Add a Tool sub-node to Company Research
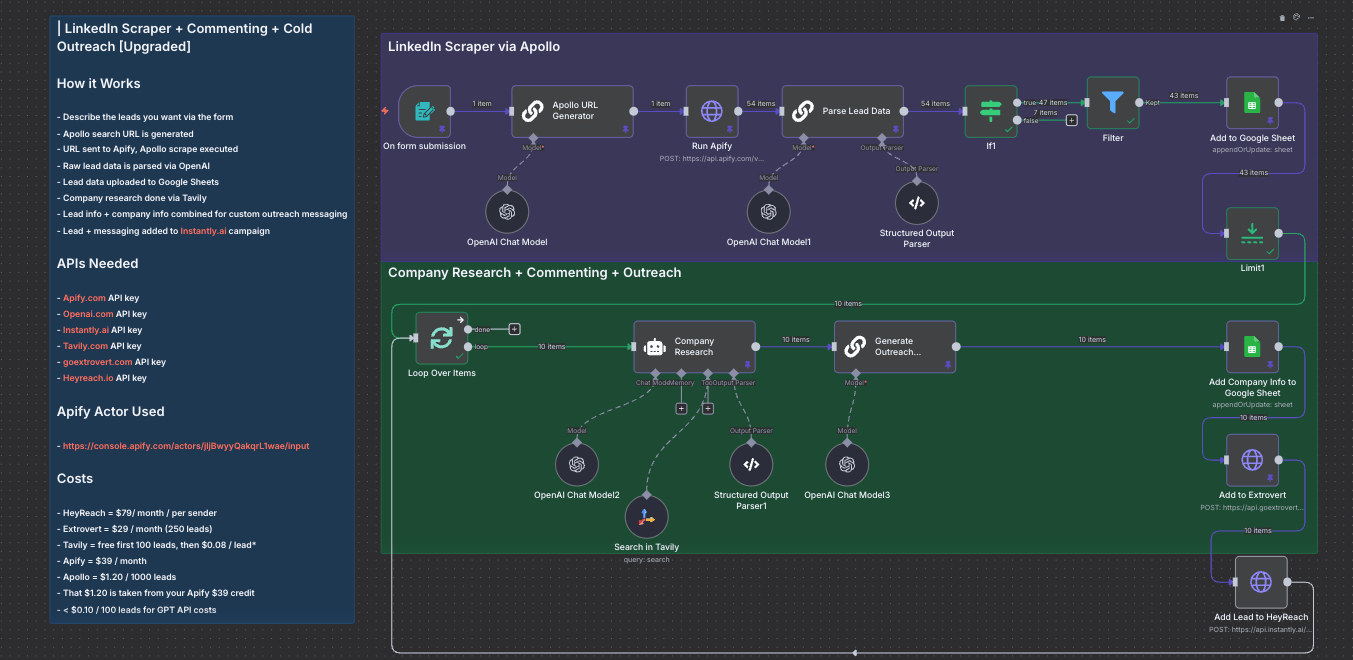1353x660 pixels. pyautogui.click(x=707, y=408)
